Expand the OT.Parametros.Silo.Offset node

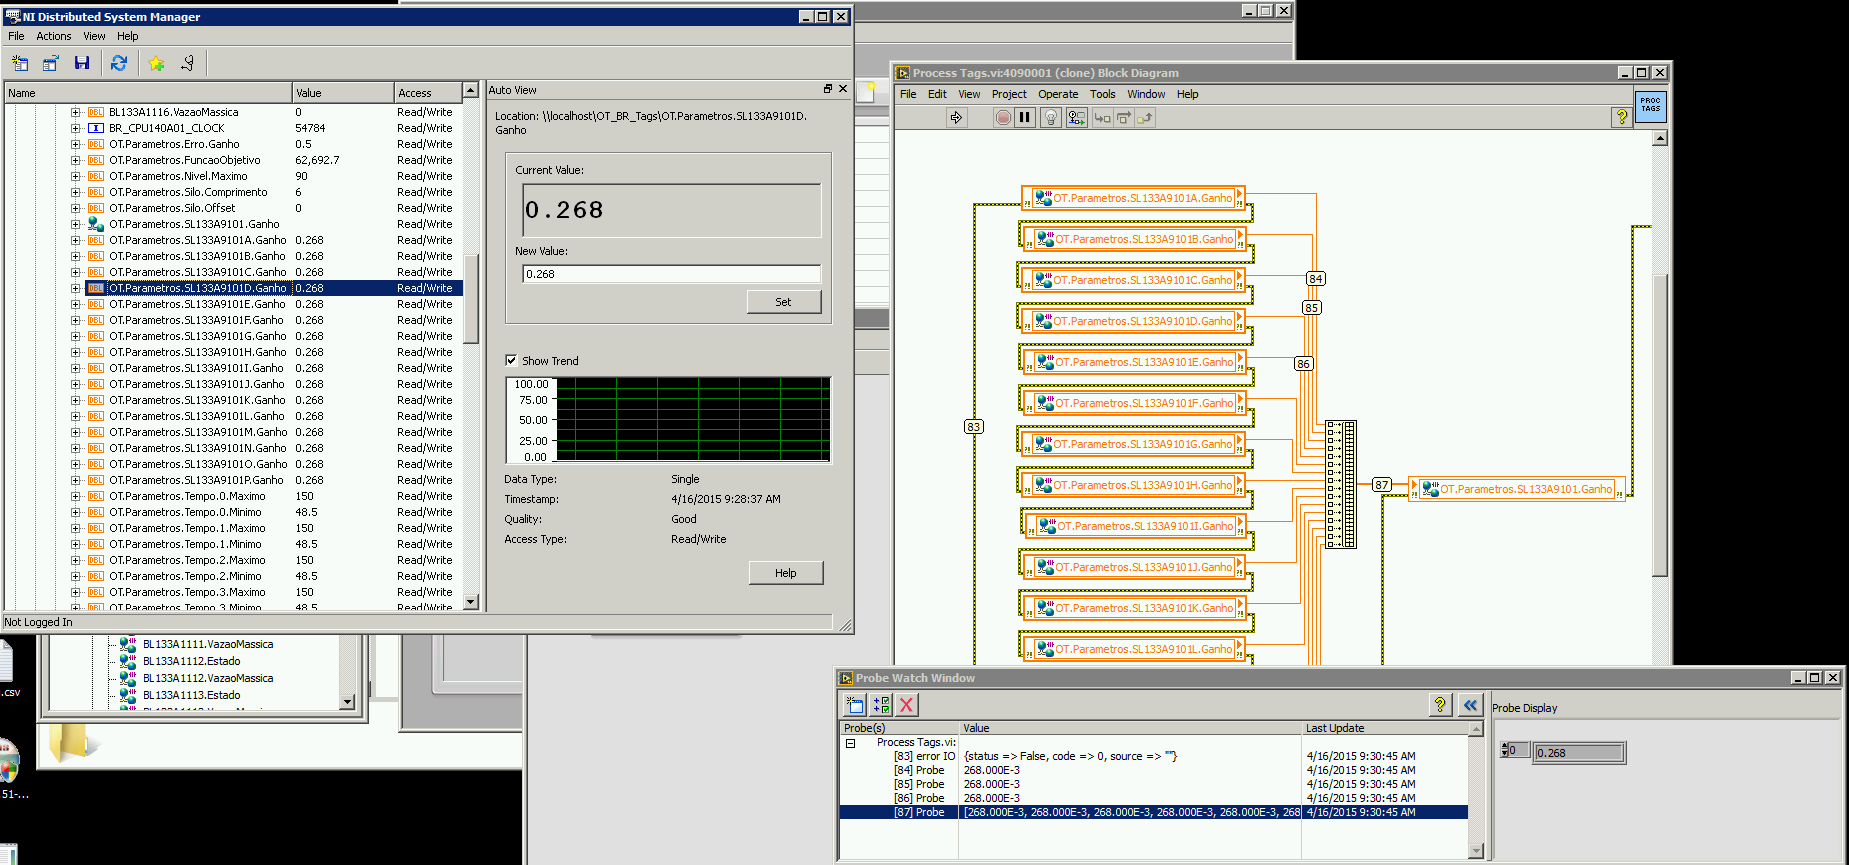(75, 208)
